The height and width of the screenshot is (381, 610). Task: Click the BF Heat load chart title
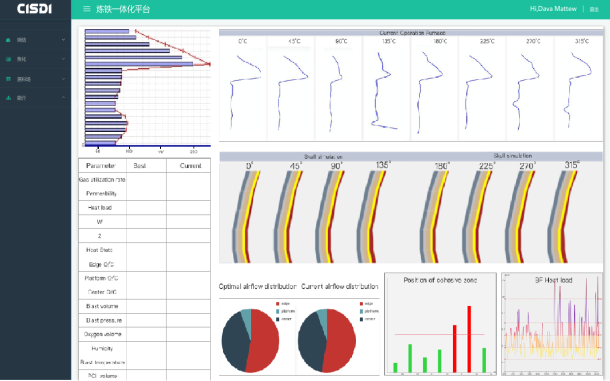pos(553,280)
